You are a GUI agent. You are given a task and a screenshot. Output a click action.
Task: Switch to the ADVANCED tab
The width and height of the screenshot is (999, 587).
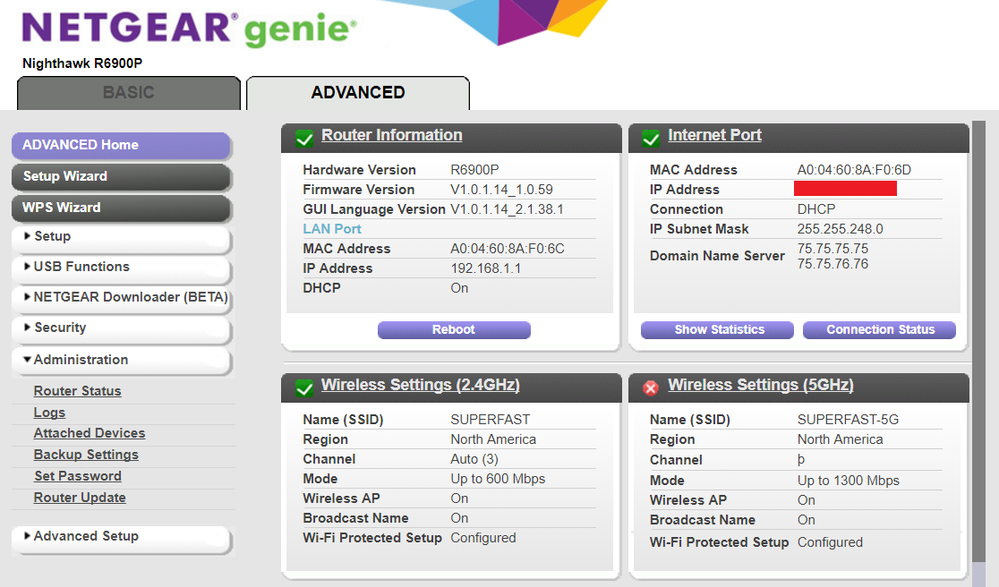click(358, 93)
